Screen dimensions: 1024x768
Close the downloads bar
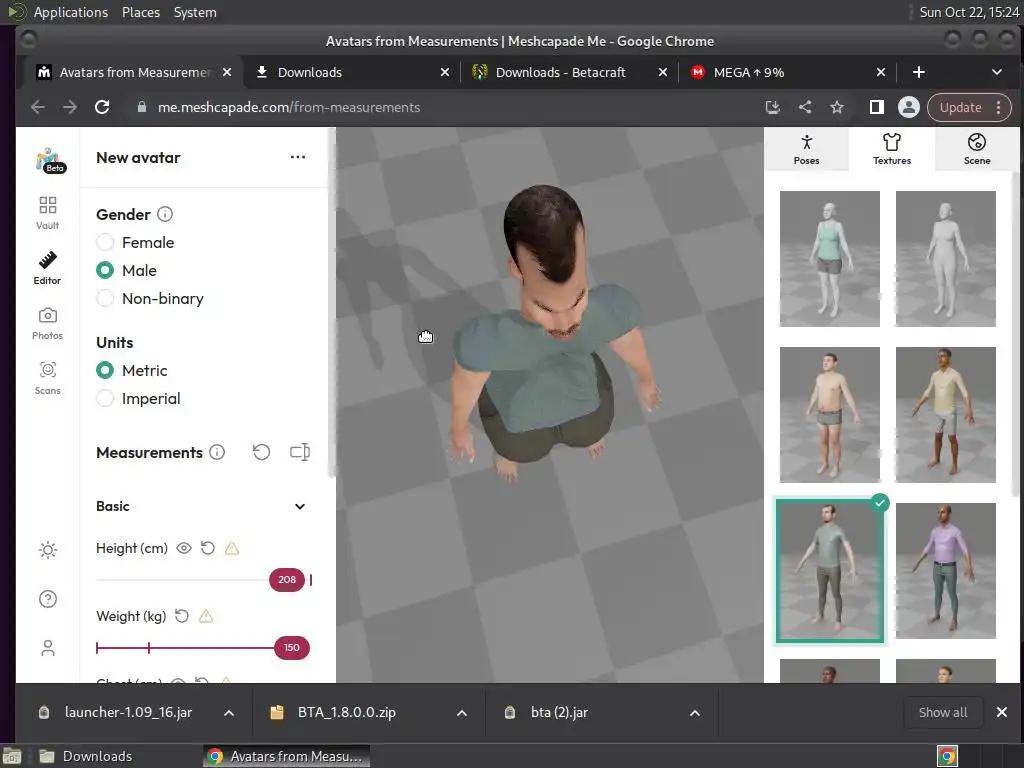click(x=1002, y=712)
